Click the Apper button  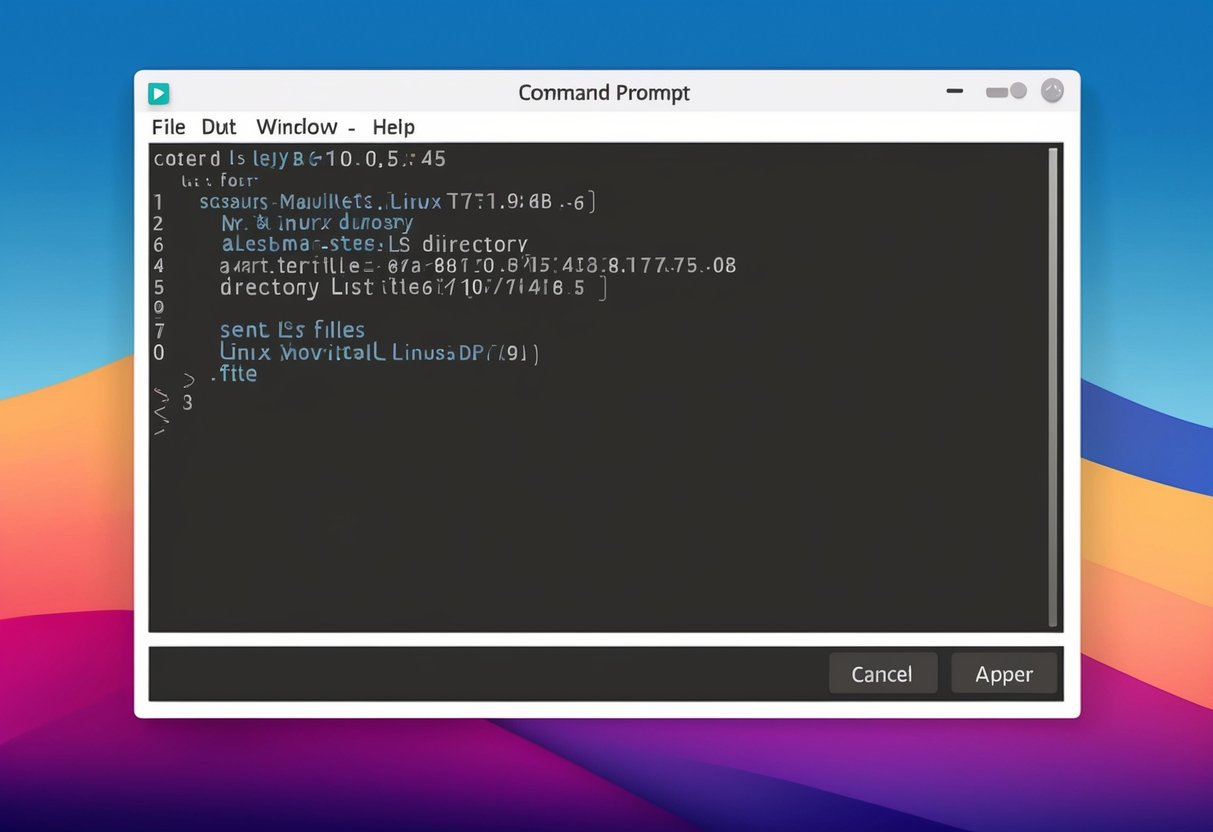(x=1003, y=673)
